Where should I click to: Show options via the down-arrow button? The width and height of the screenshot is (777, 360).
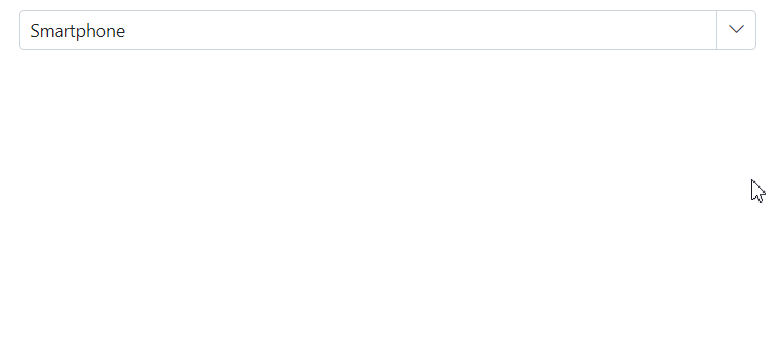pyautogui.click(x=736, y=30)
